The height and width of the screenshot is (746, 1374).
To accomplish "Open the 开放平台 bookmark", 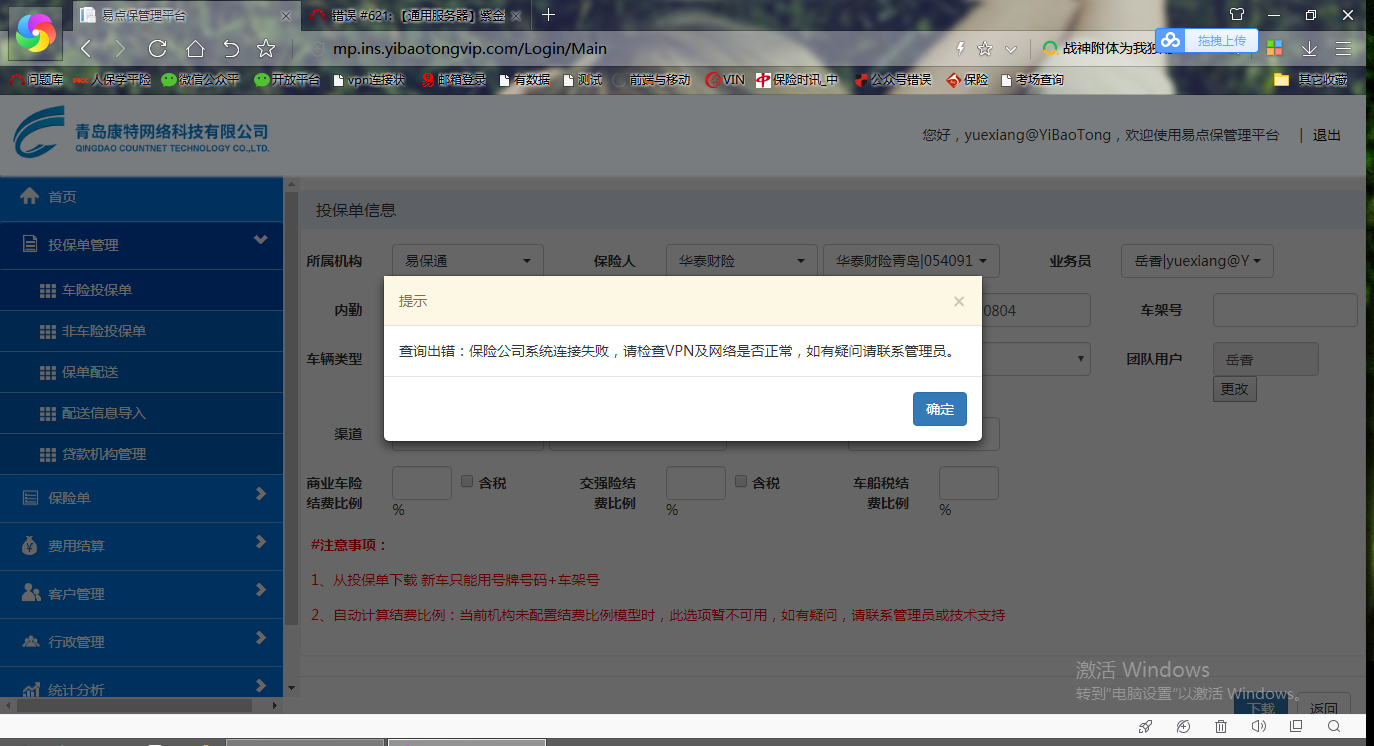I will point(287,80).
